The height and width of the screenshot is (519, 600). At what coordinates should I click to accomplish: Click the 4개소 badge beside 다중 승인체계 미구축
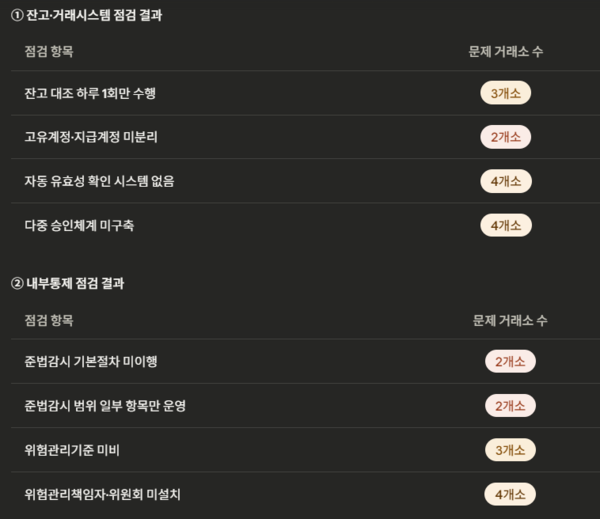[x=505, y=225]
